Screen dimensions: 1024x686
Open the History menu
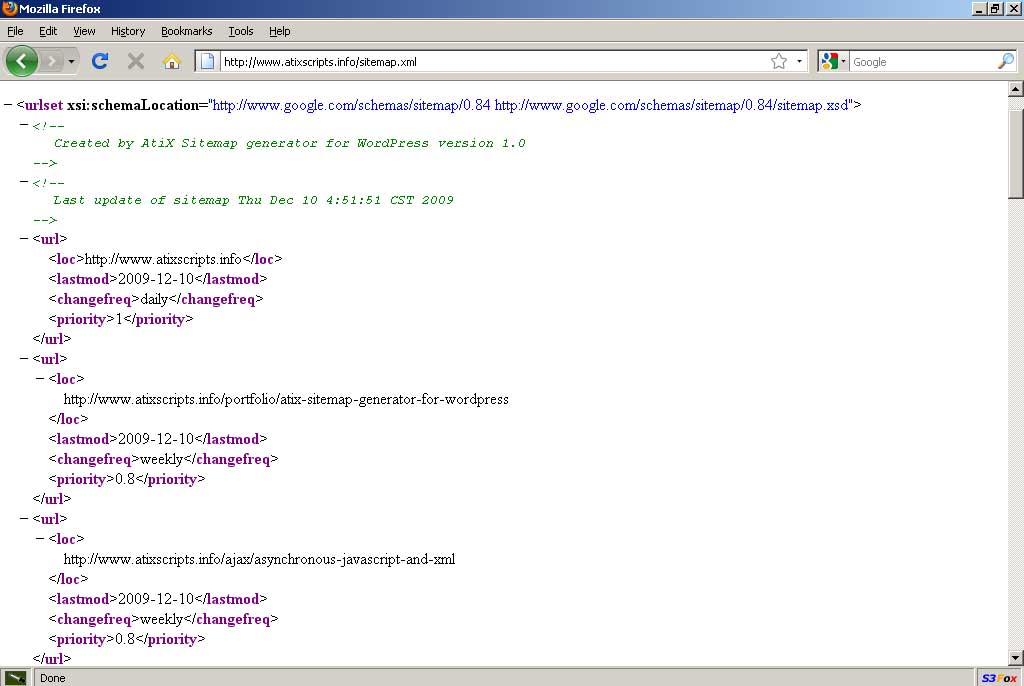coord(128,31)
